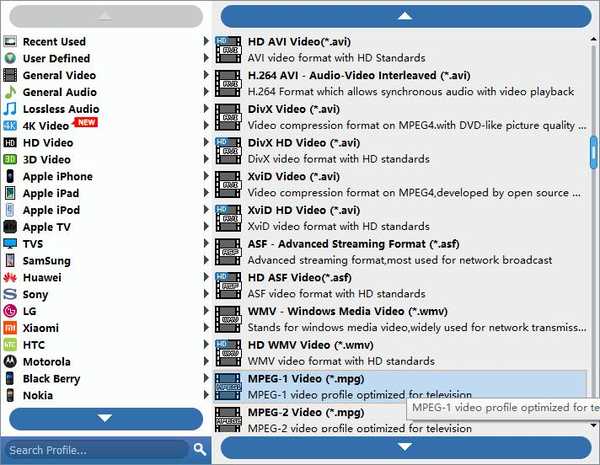Click the Recent Used category icon
Image resolution: width=600 pixels, height=465 pixels.
(10, 41)
